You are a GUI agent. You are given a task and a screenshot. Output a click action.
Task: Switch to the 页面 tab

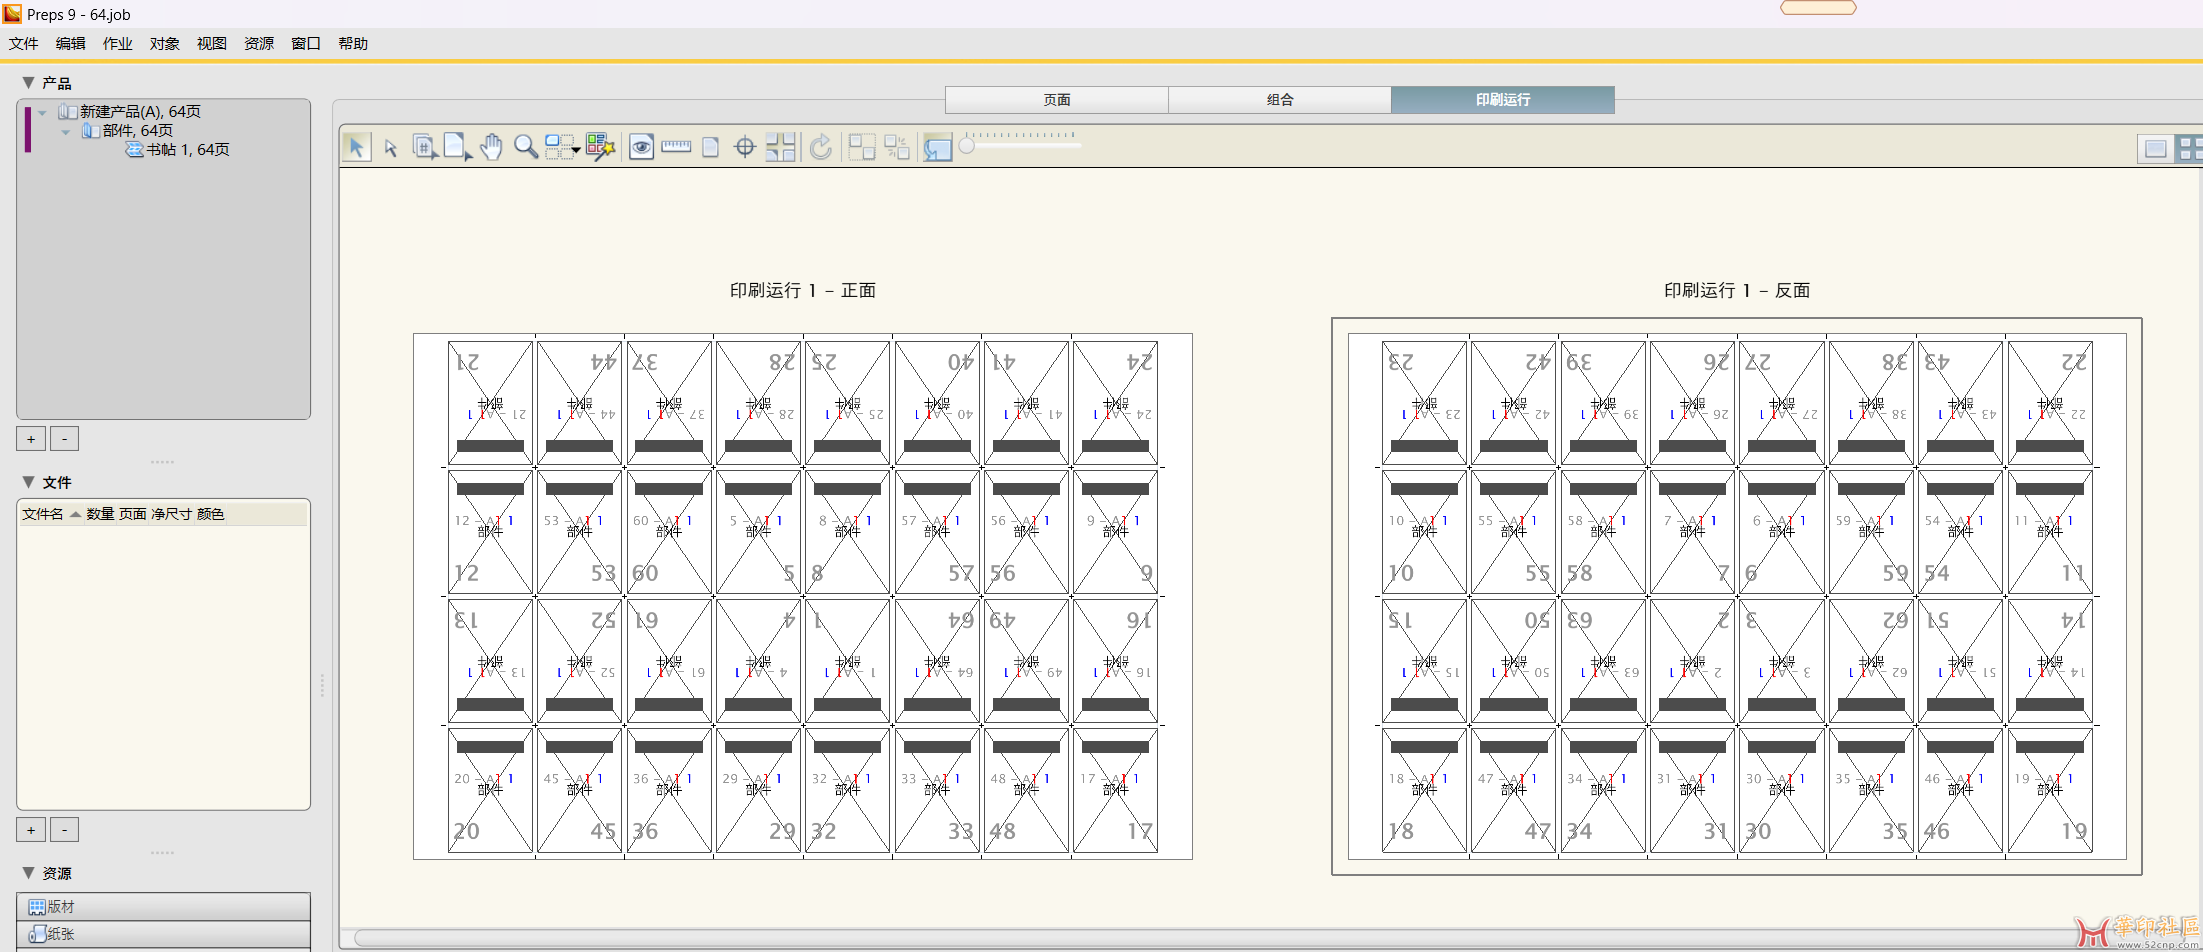click(1056, 99)
